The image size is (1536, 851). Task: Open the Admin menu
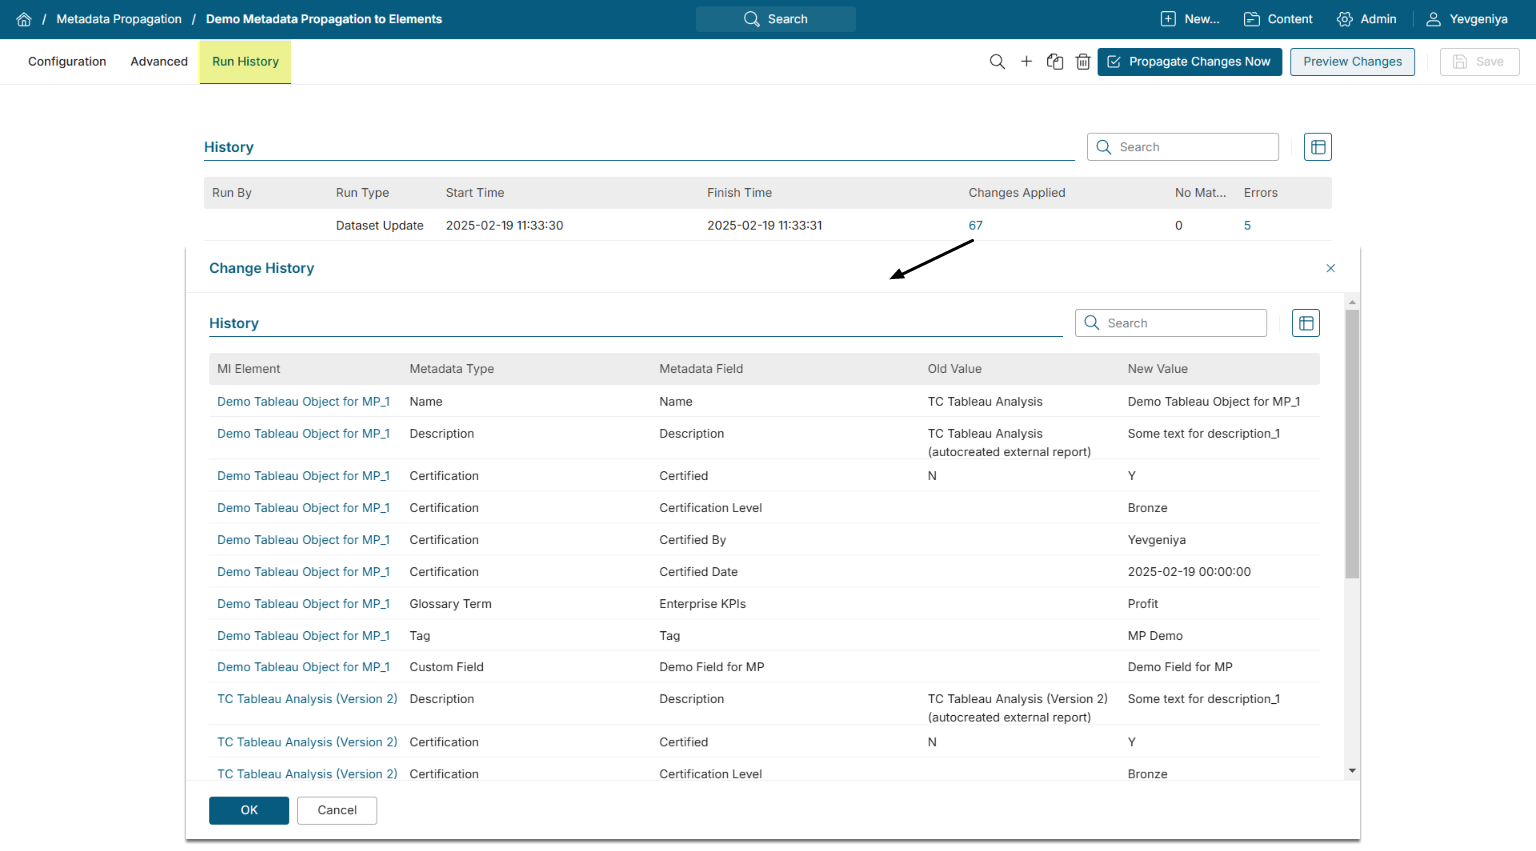pyautogui.click(x=1366, y=19)
